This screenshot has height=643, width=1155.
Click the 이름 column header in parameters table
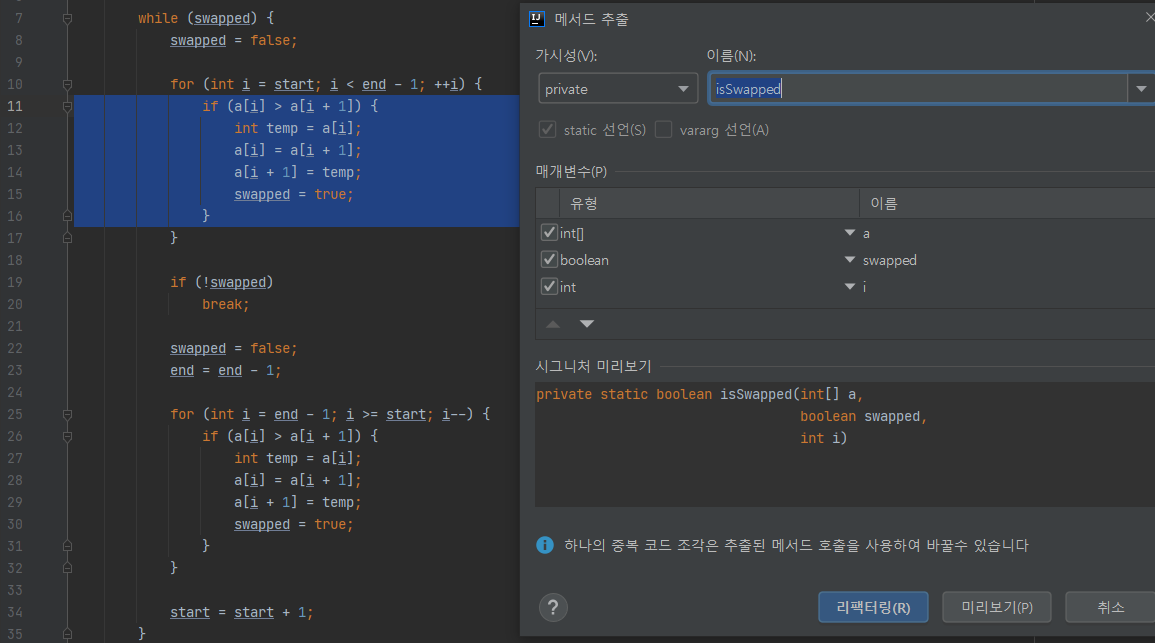1007,203
